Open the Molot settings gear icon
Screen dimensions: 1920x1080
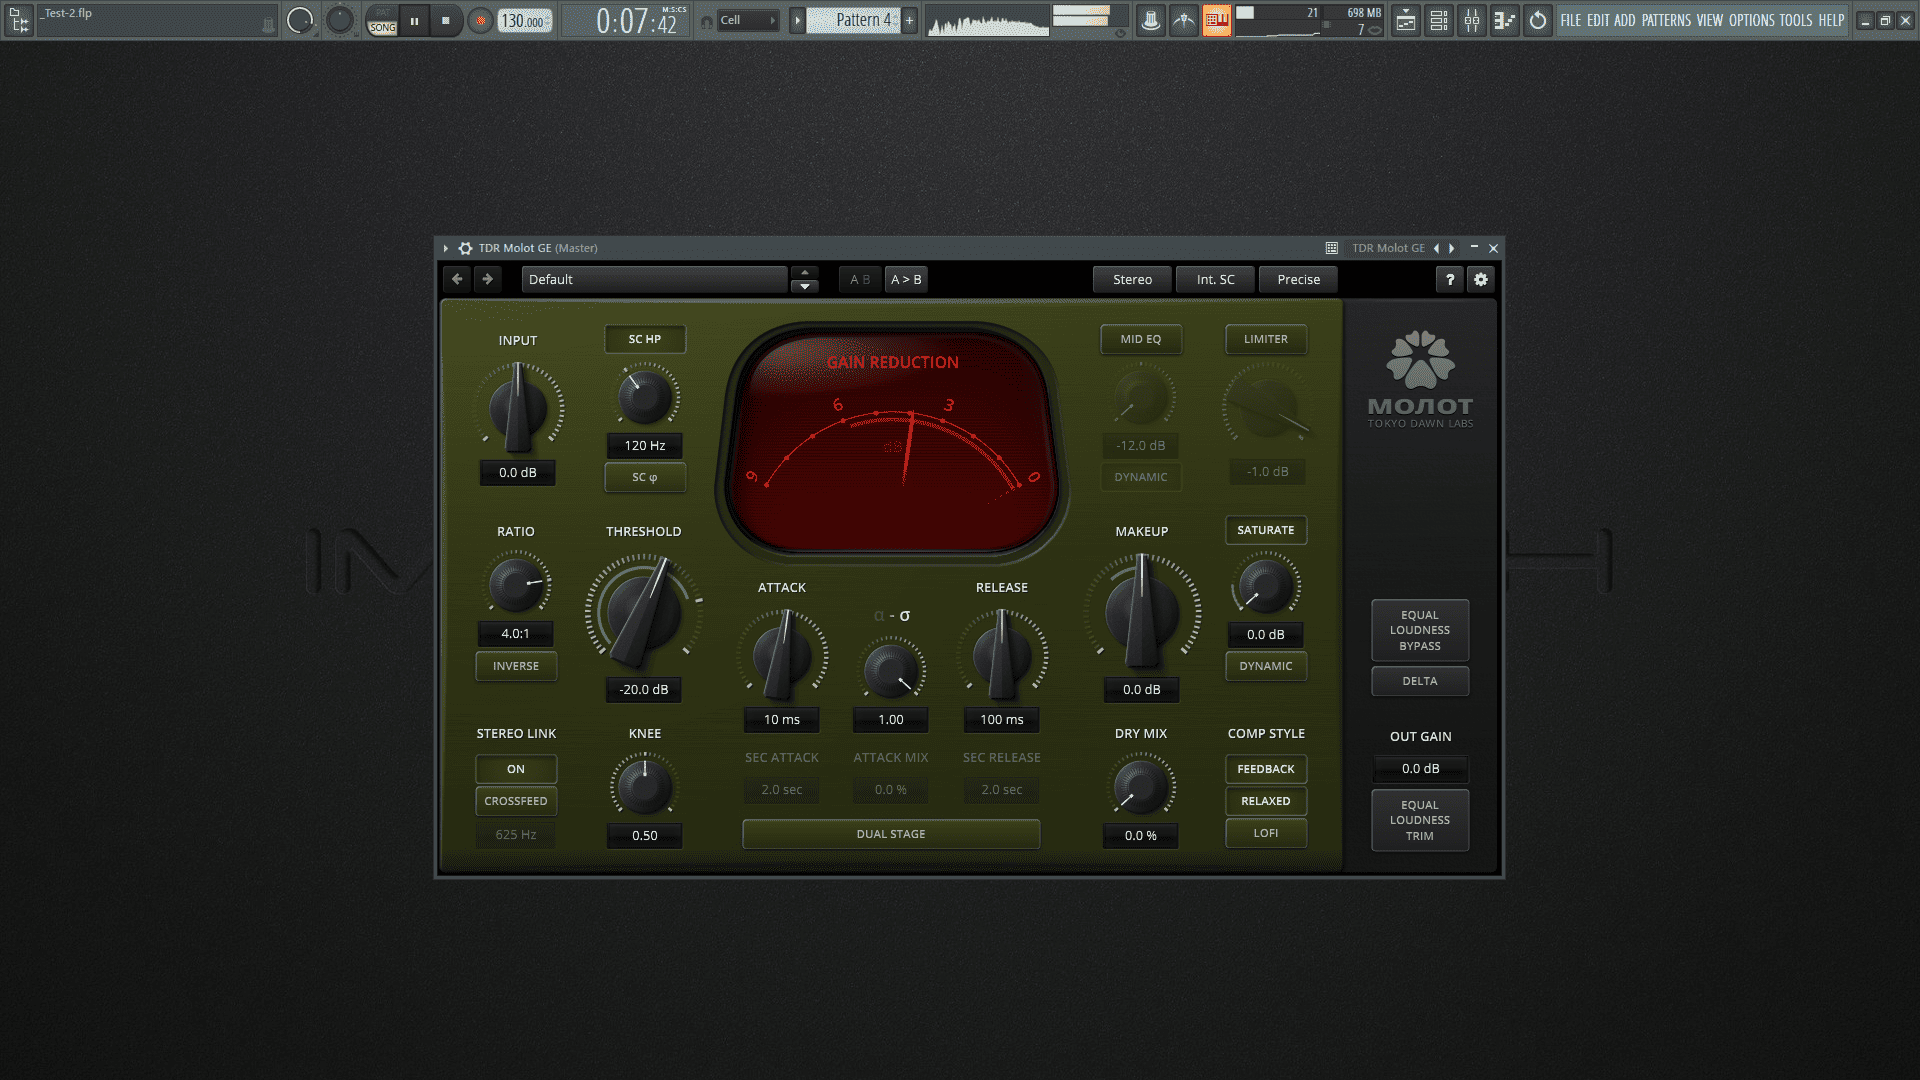point(1481,280)
